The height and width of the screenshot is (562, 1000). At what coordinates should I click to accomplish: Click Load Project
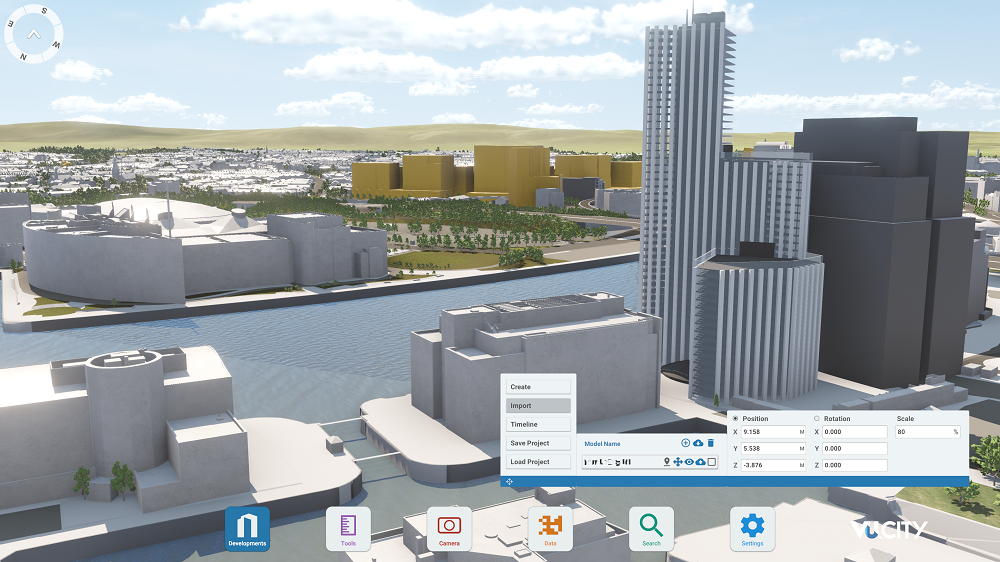point(538,461)
